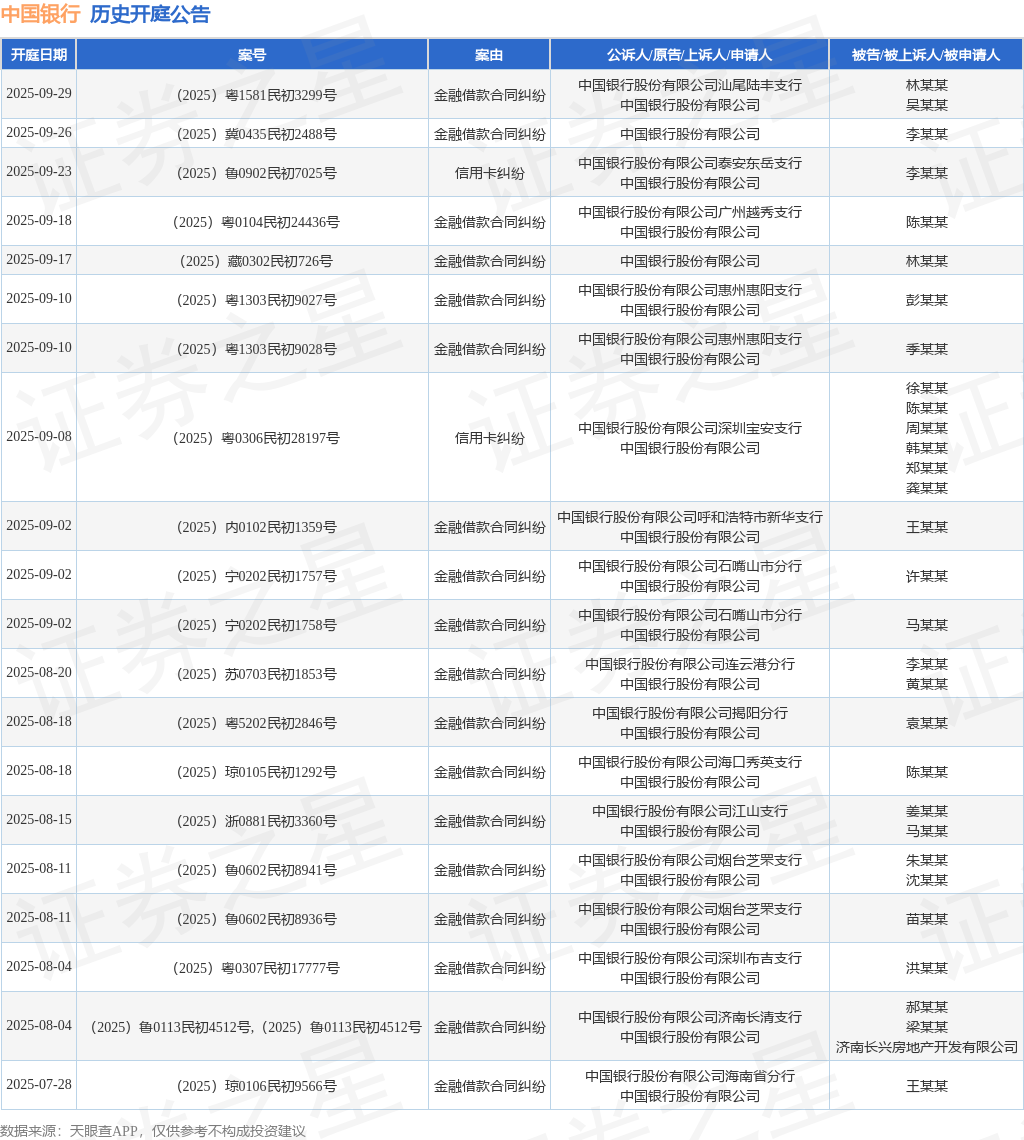Click the 开庭日期 column header

click(39, 55)
